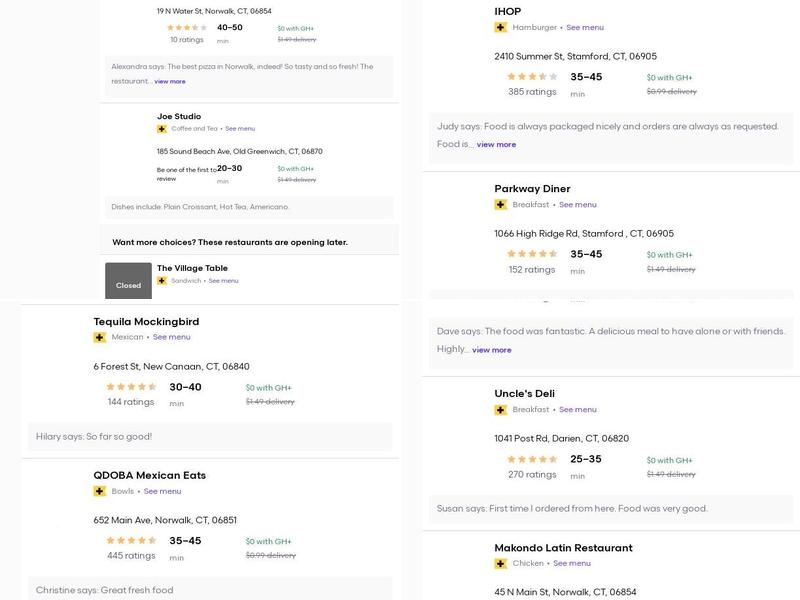Image resolution: width=800 pixels, height=600 pixels.
Task: Click the GH+ badge for Tequila Mockingbird
Action: coord(100,338)
